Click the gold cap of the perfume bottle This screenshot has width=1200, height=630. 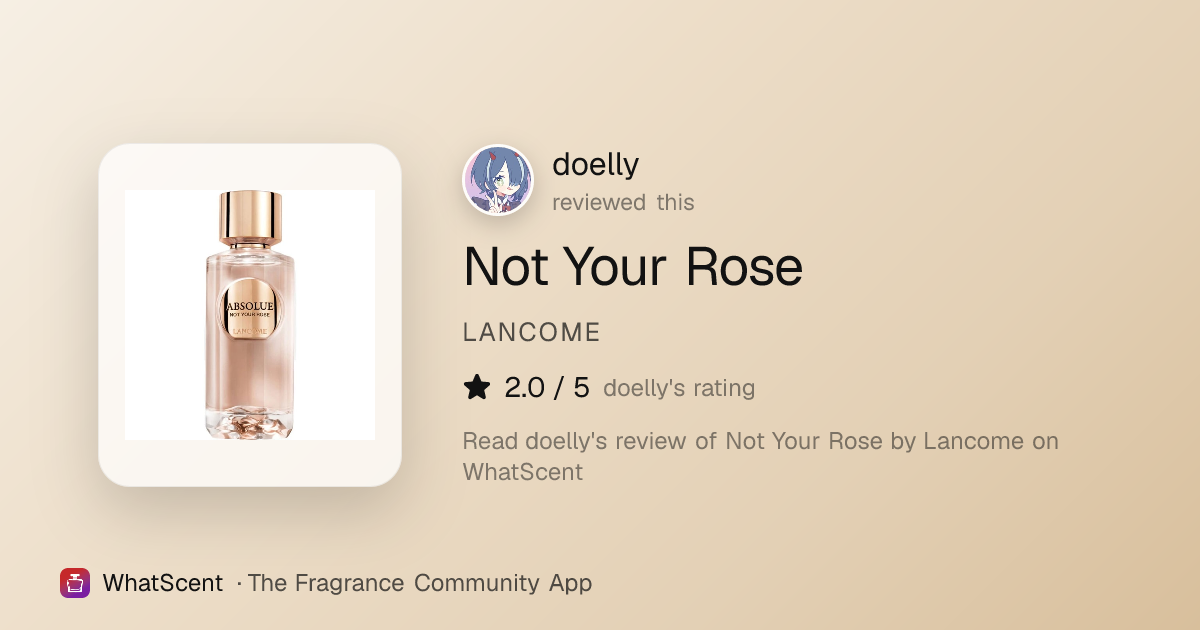coord(250,217)
